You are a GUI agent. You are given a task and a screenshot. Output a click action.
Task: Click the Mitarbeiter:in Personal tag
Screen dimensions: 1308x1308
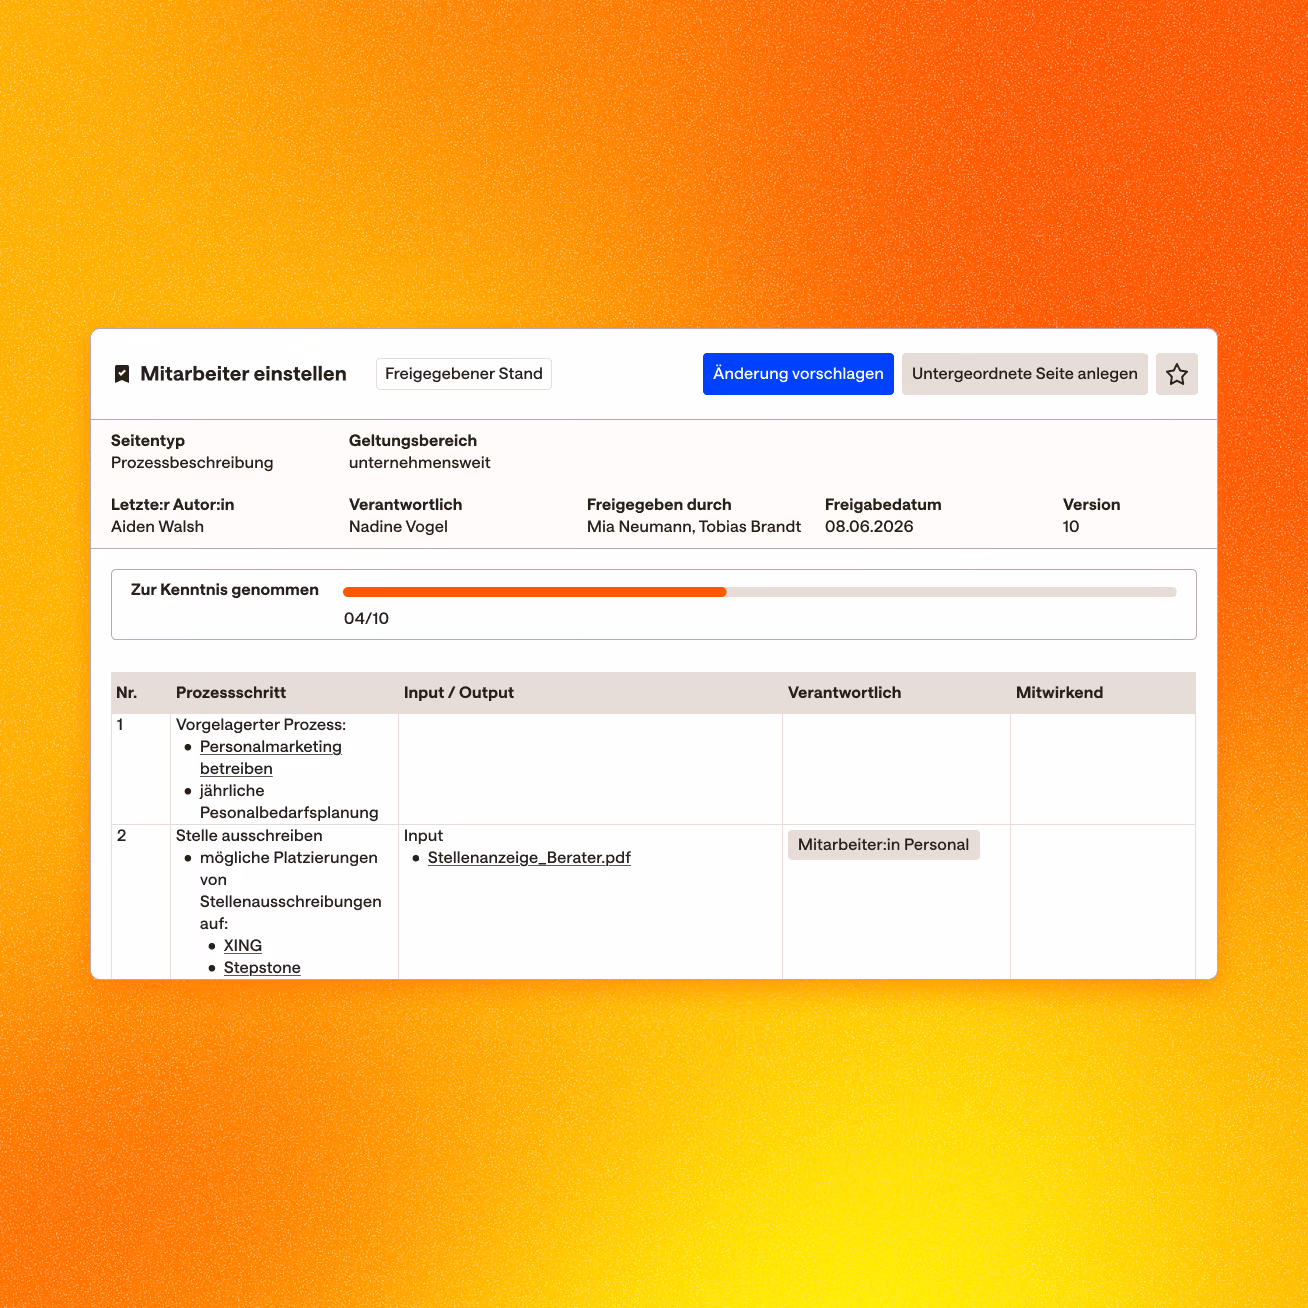pos(883,845)
